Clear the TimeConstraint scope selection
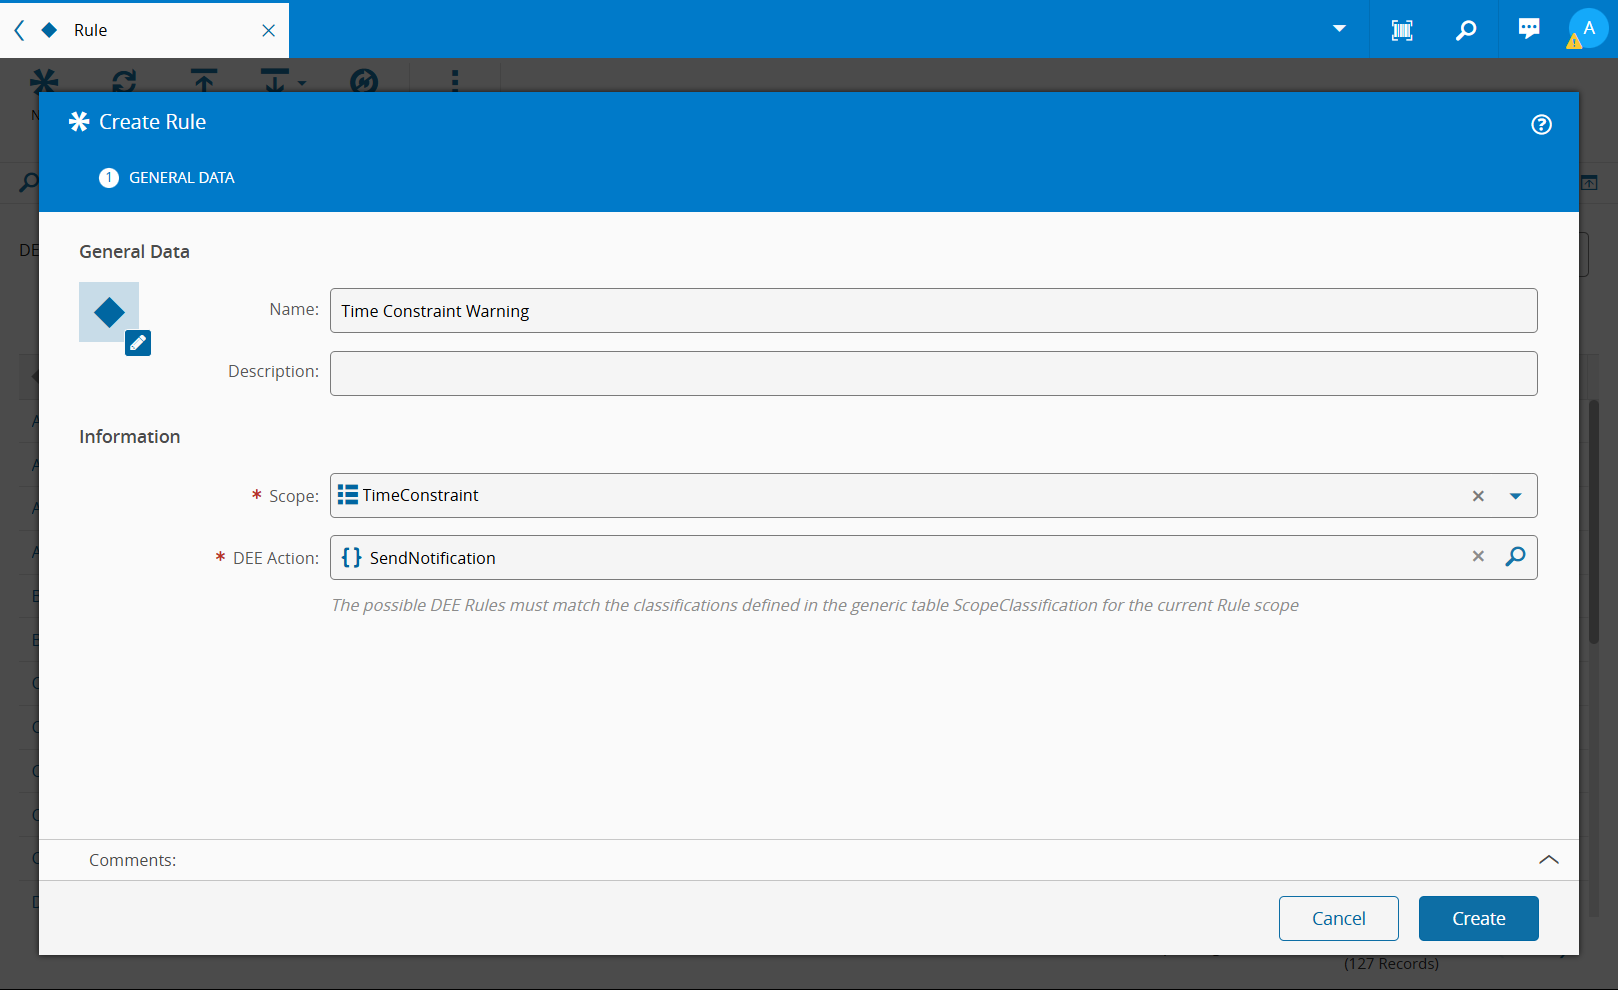The height and width of the screenshot is (990, 1618). (1478, 496)
